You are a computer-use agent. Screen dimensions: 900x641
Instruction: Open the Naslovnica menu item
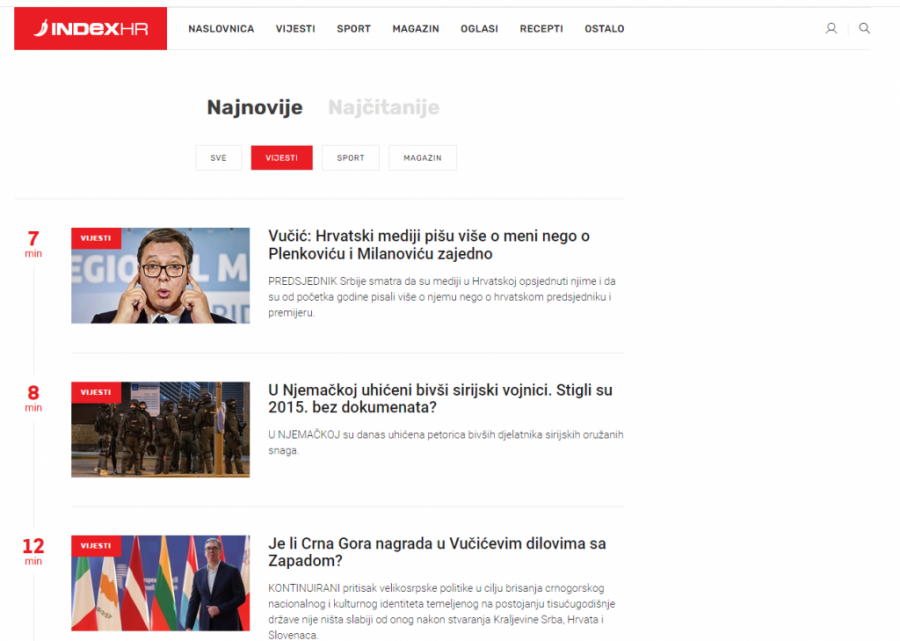pyautogui.click(x=221, y=29)
